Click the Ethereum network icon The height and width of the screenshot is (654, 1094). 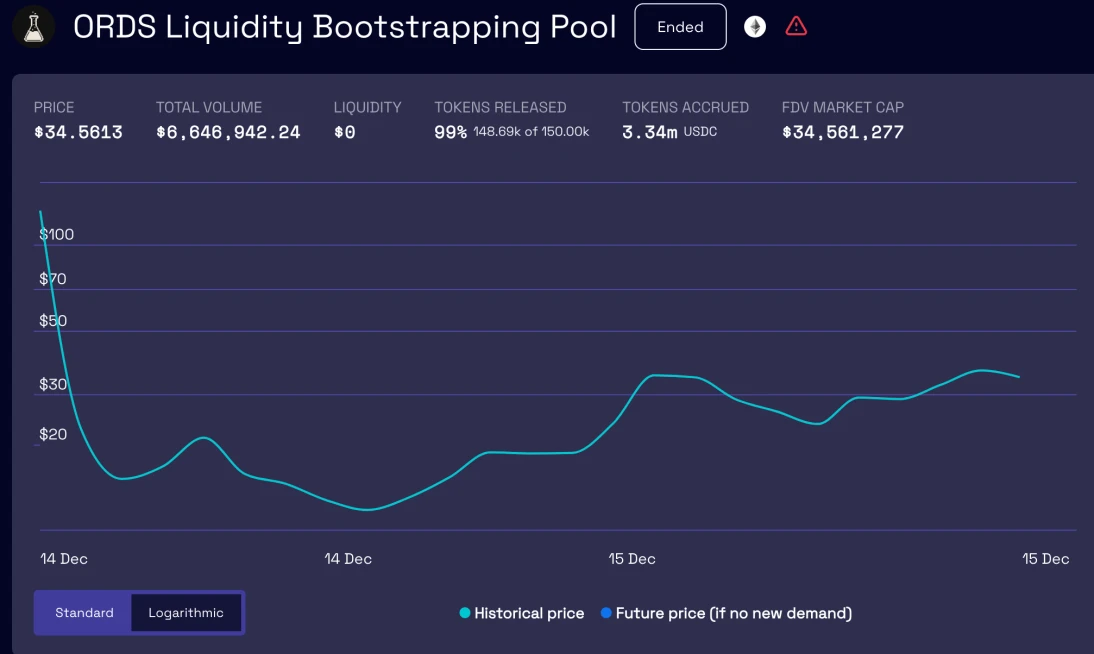coord(755,27)
